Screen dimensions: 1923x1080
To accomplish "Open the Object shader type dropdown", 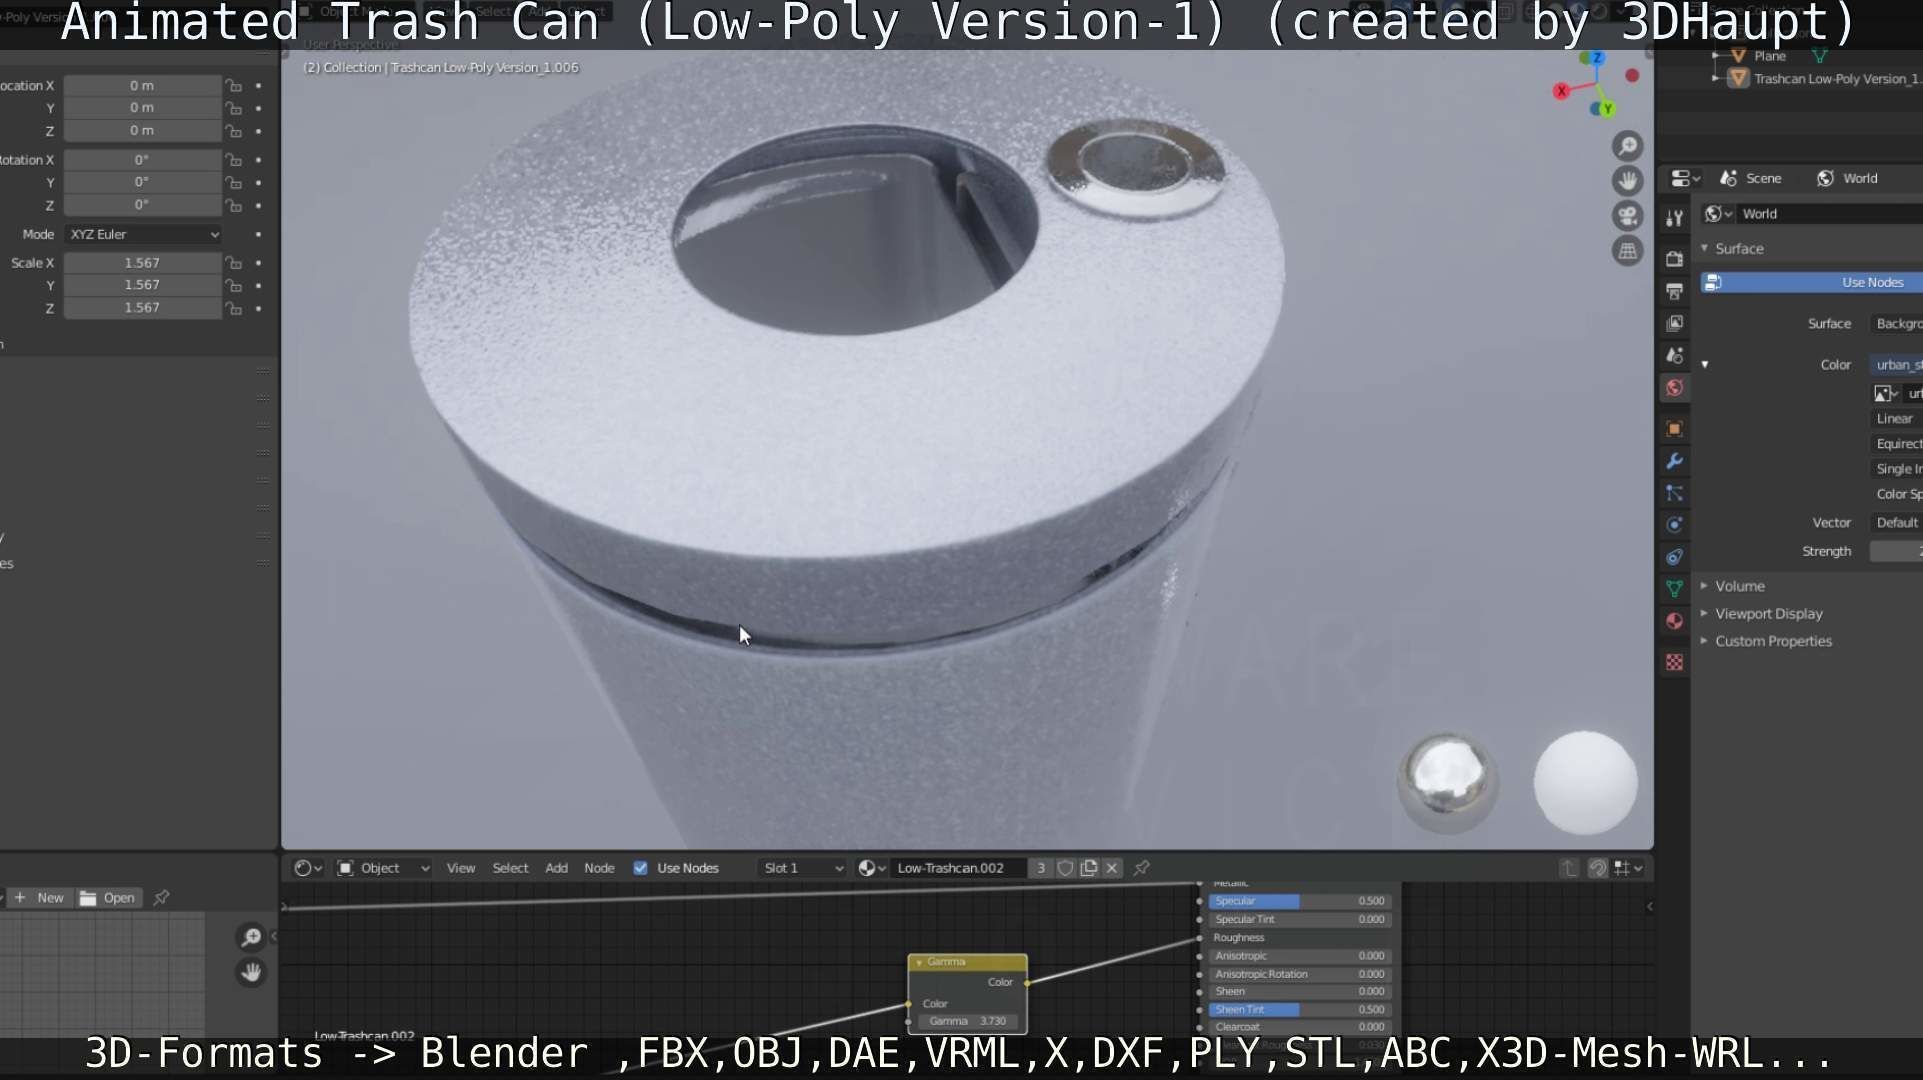I will coord(383,868).
